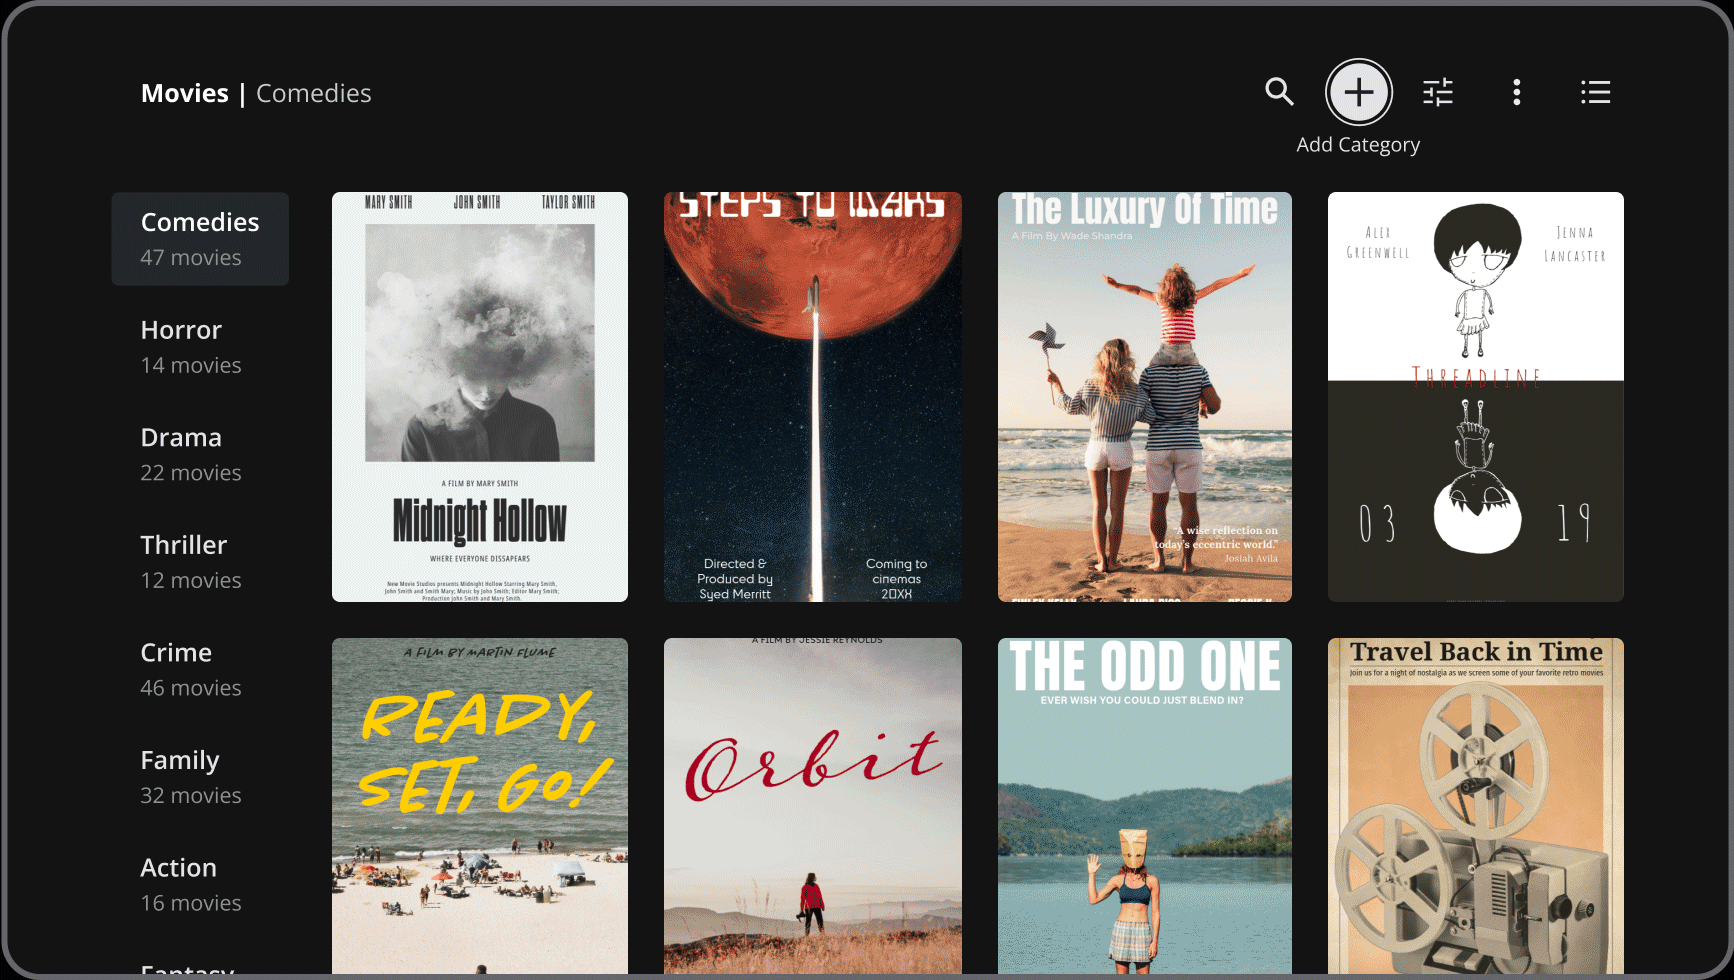Click the '47 movies' count text
Screen dimensions: 1734x980
click(191, 257)
